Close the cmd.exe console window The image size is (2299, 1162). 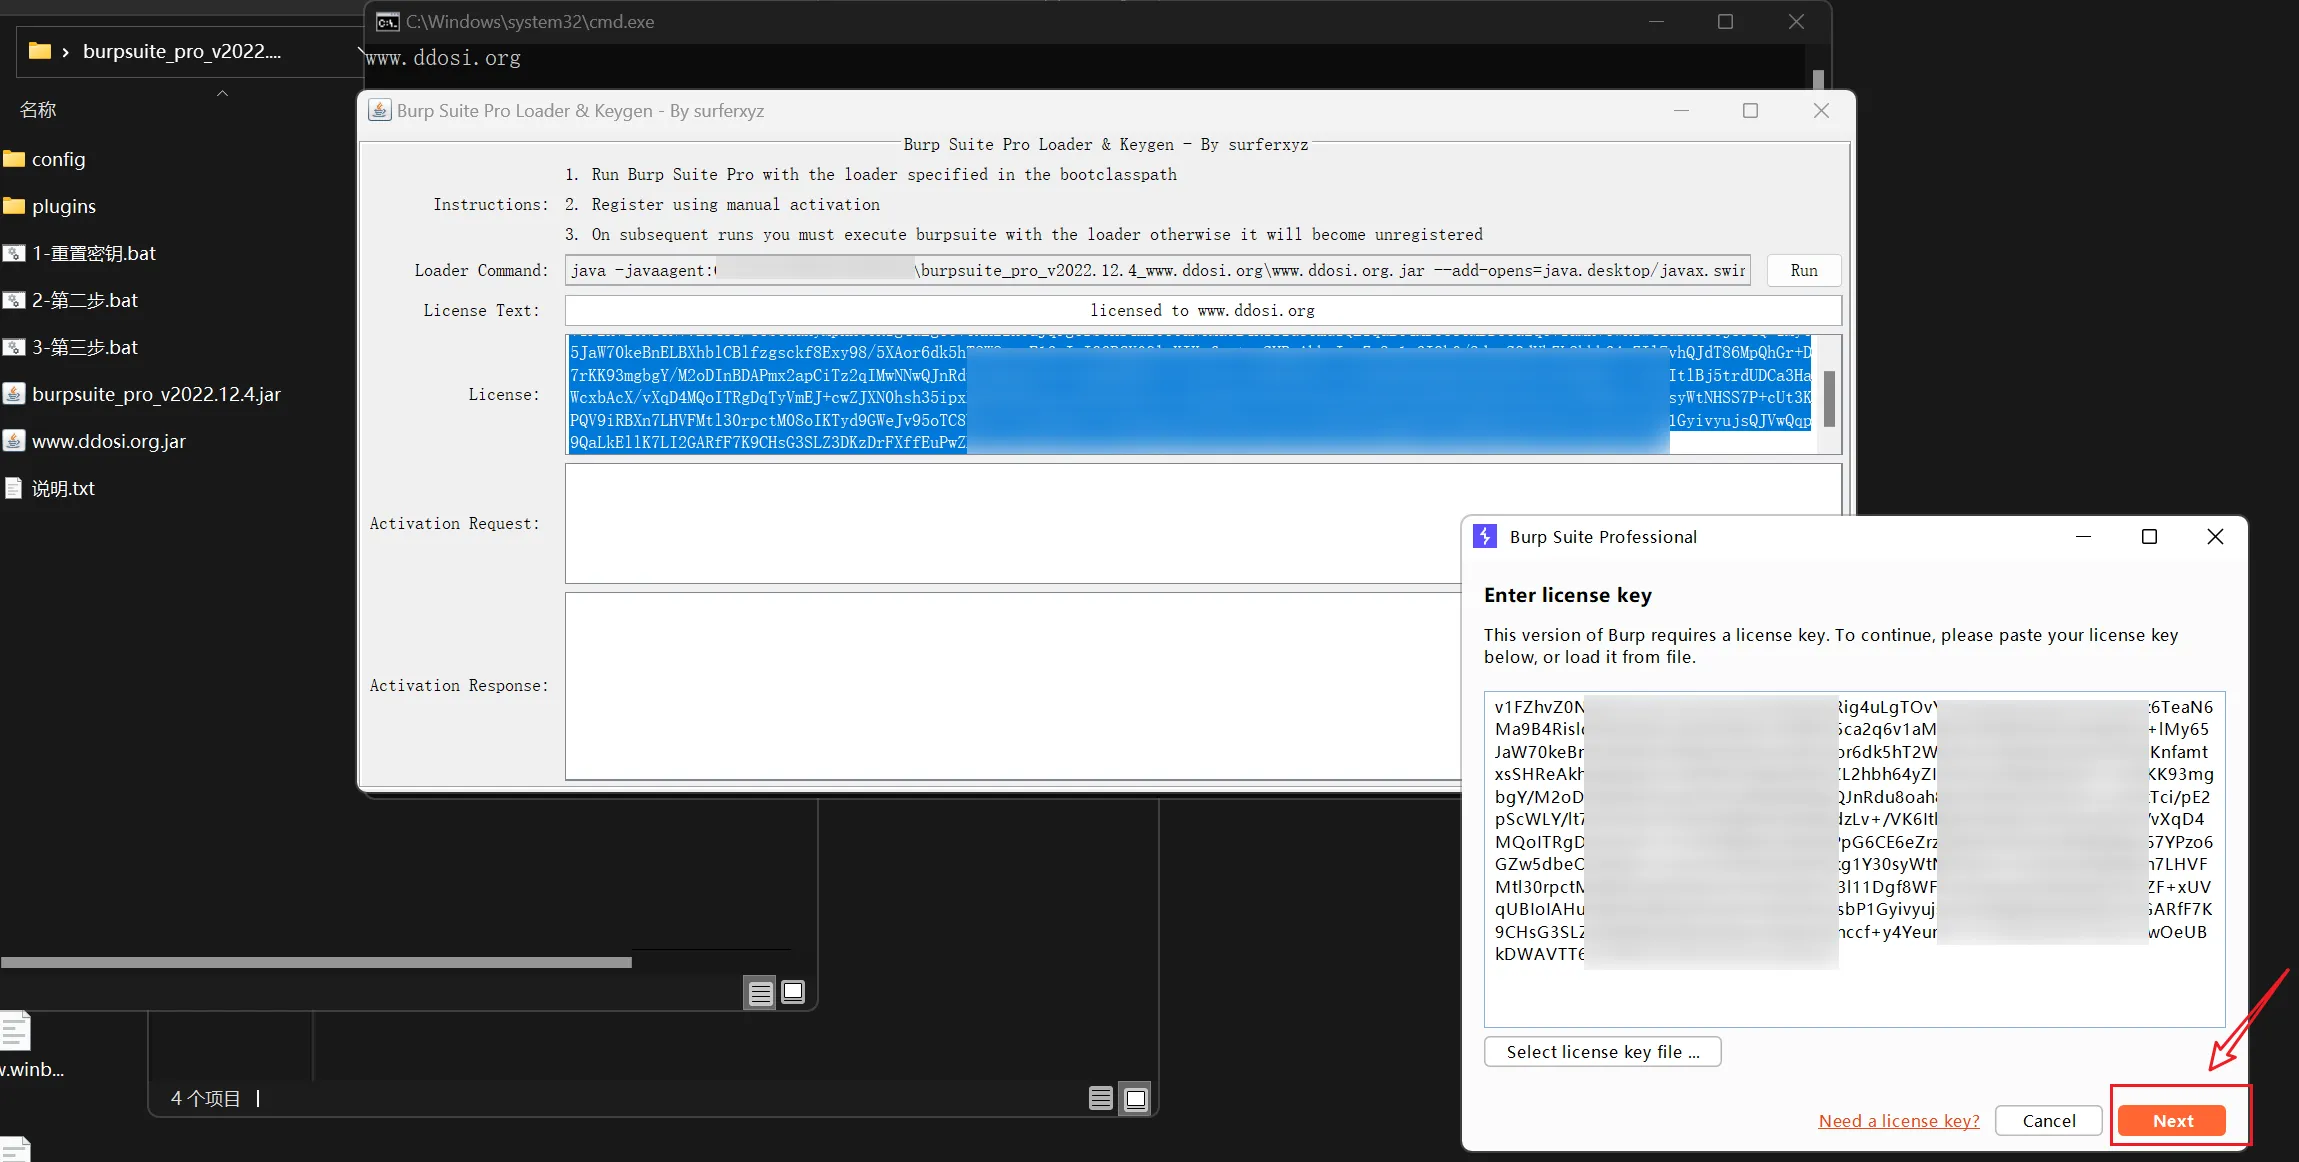[1796, 22]
